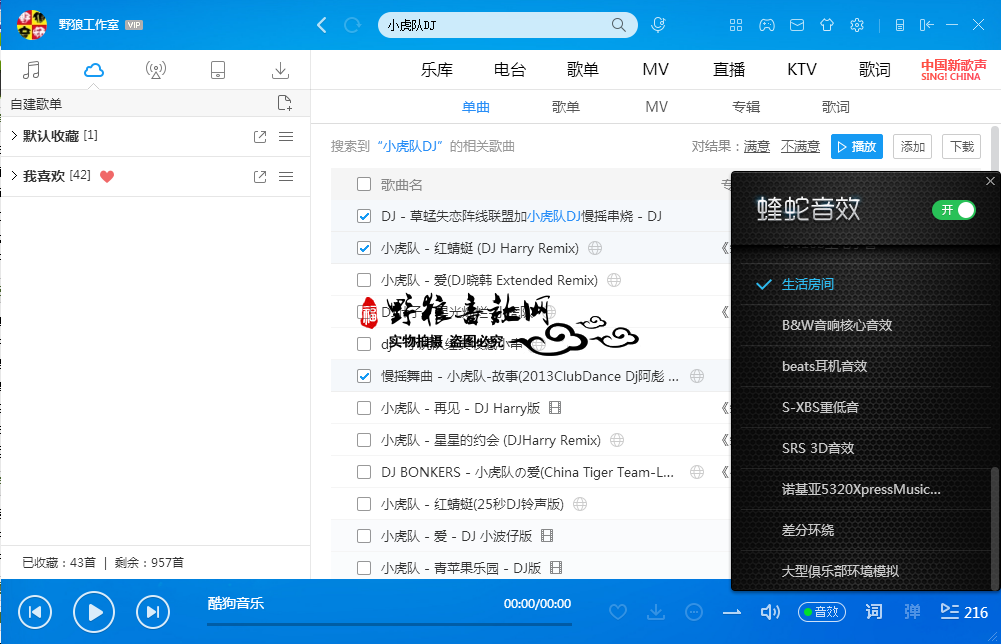Check 小虎队 - 再见 - DJ Harry版

click(x=364, y=408)
